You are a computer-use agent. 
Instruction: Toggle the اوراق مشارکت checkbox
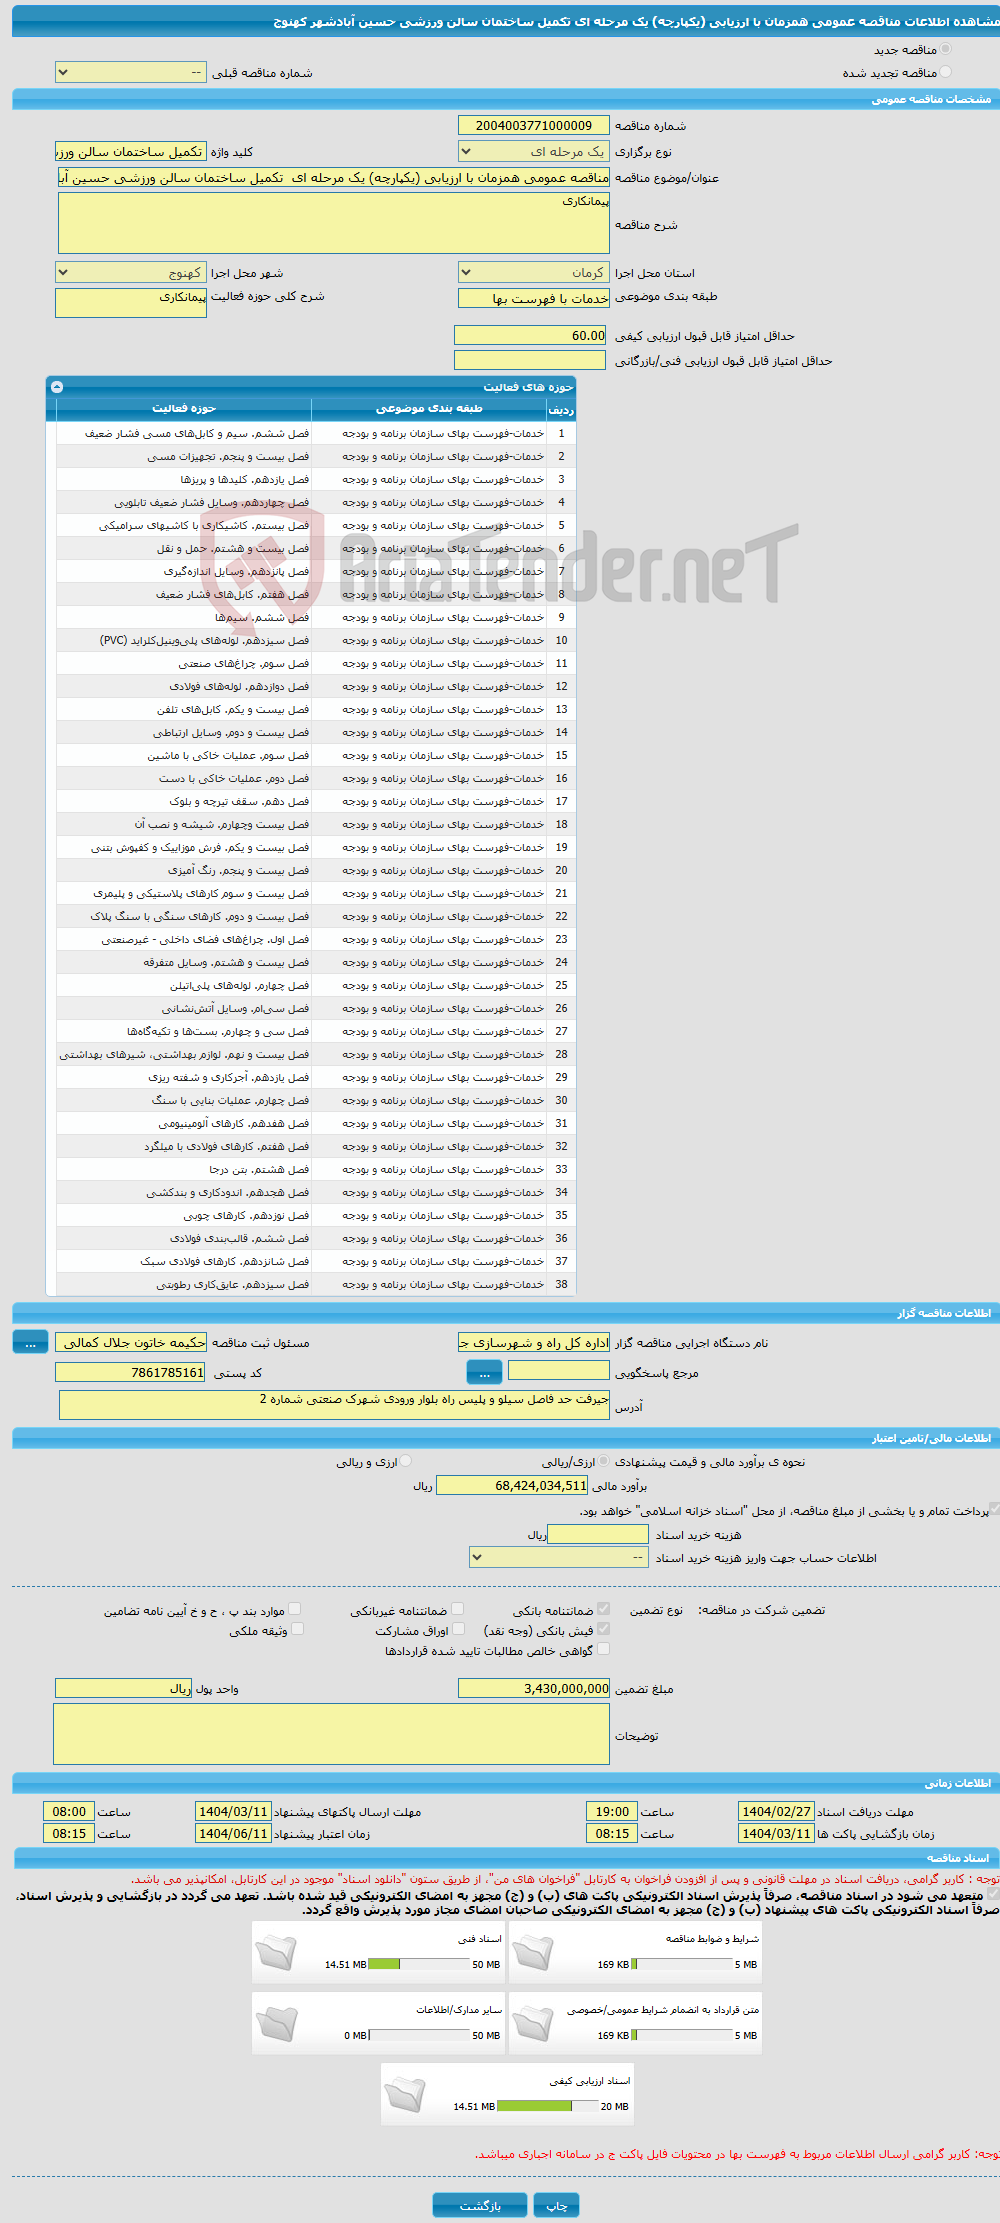(x=457, y=1629)
